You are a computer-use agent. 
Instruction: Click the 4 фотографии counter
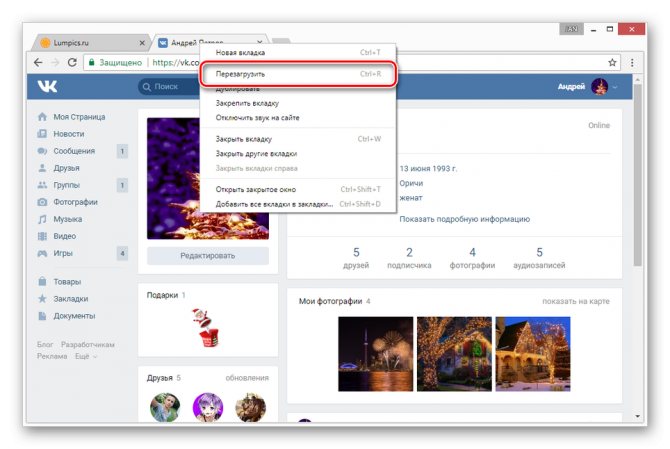click(x=472, y=258)
